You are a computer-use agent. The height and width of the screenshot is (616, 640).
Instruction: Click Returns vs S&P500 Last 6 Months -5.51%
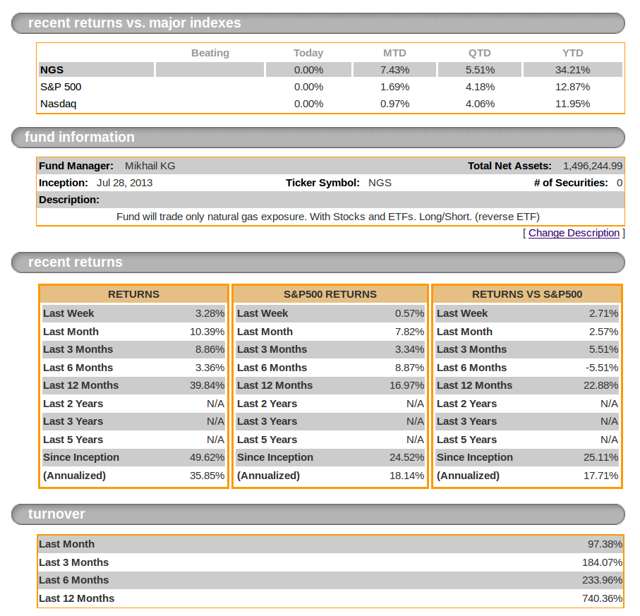click(602, 368)
